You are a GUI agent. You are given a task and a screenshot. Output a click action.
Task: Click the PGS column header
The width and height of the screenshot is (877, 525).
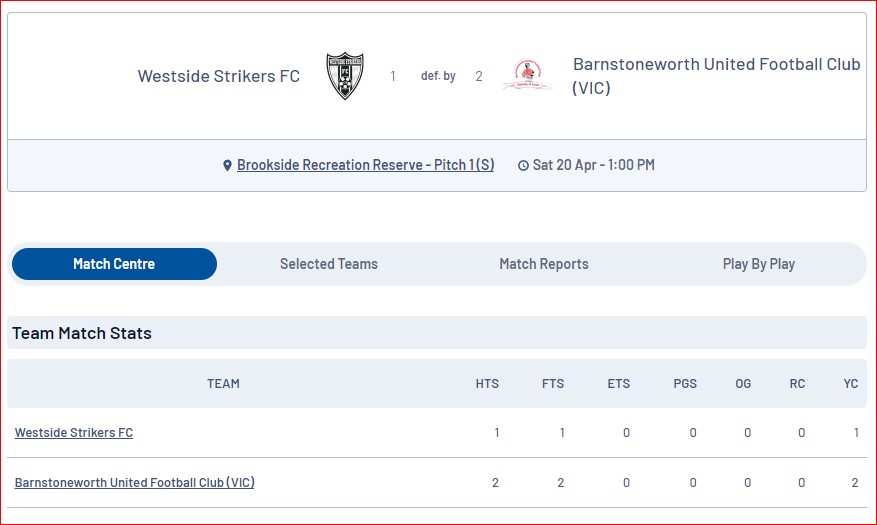click(x=685, y=384)
